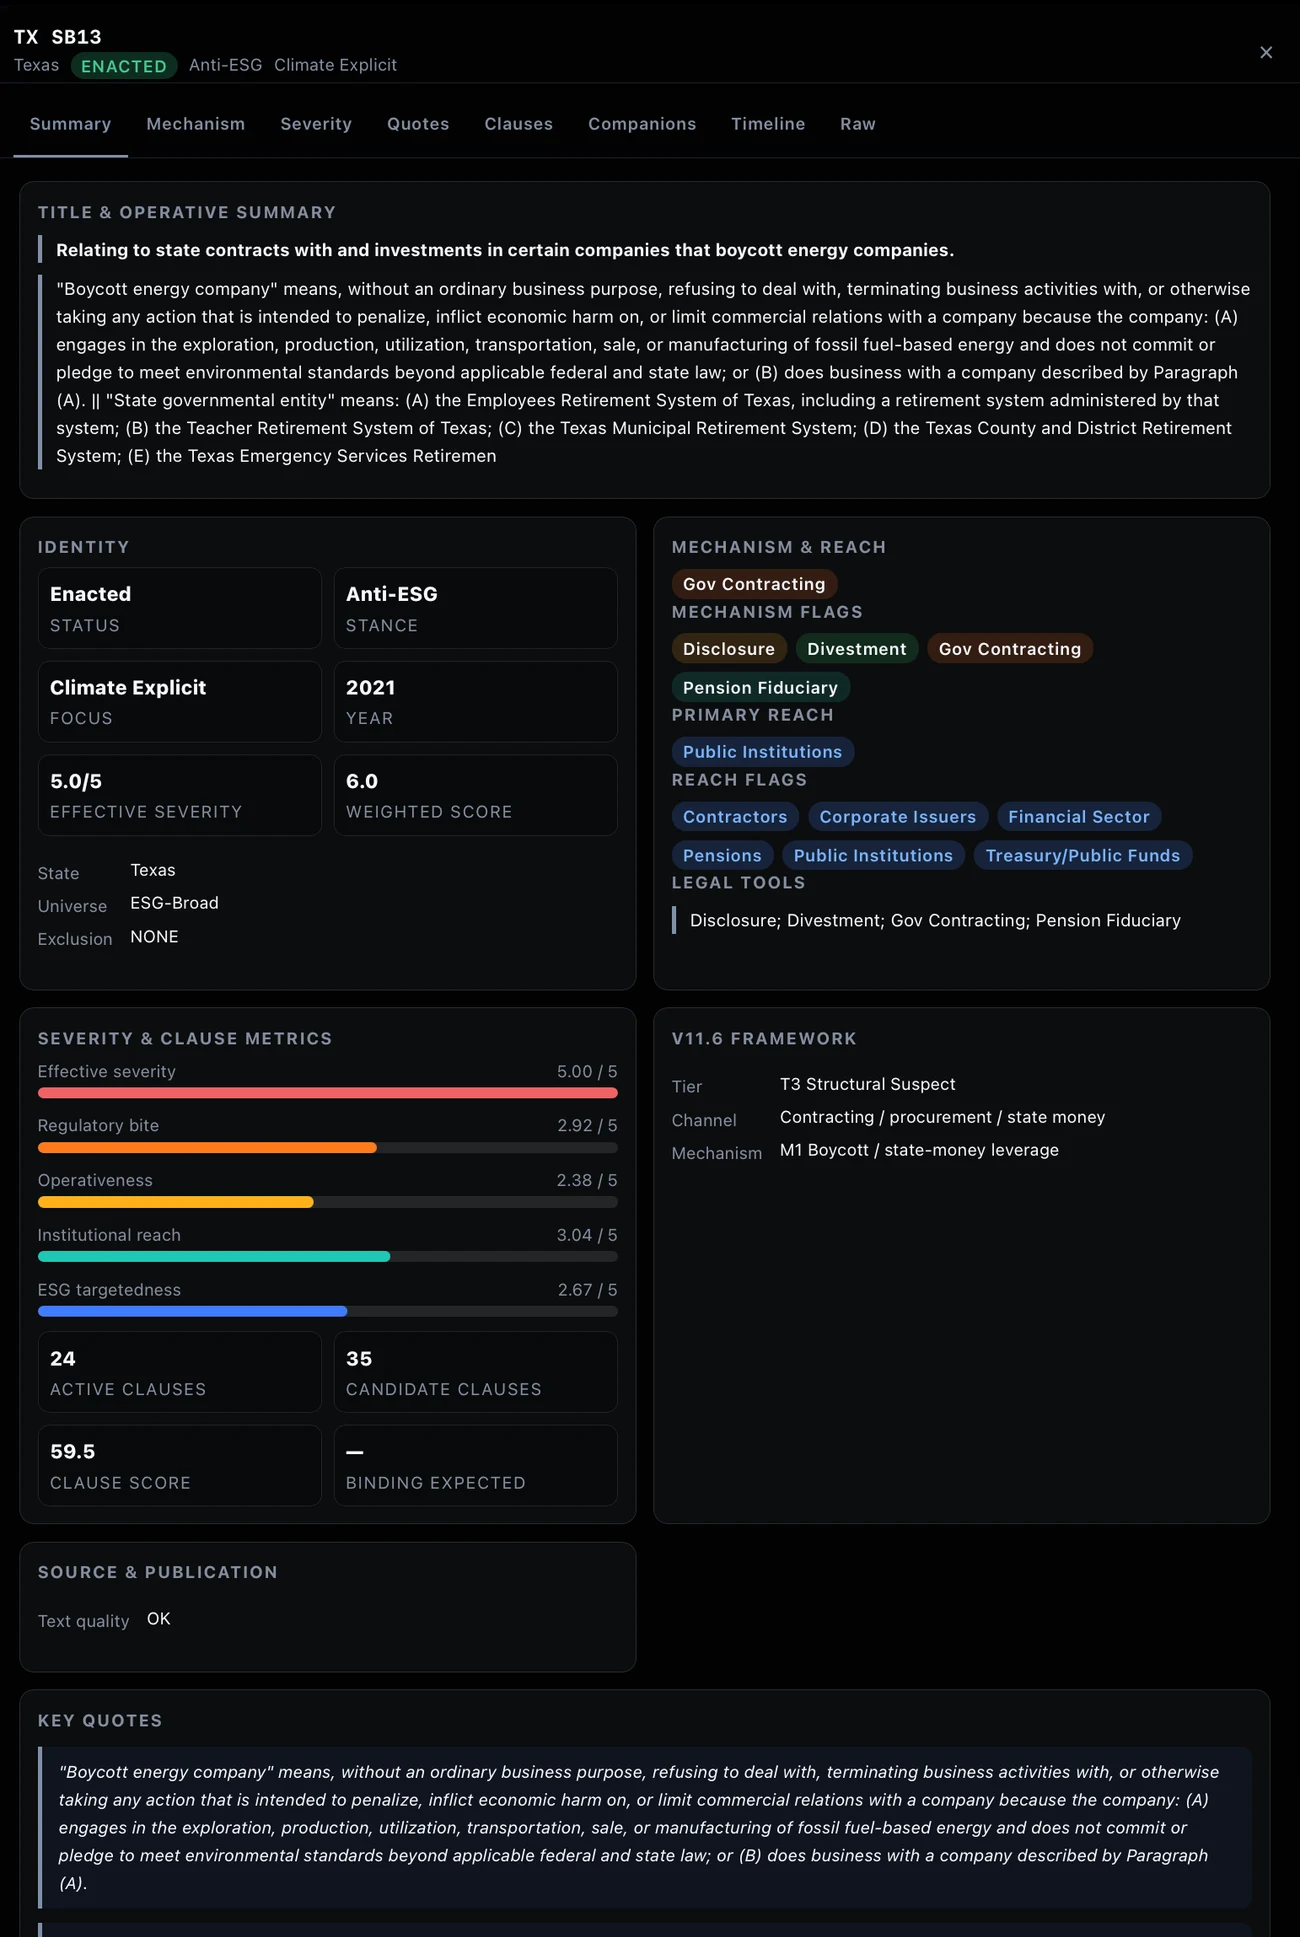Click the Institutional reach teal bar

click(214, 1257)
